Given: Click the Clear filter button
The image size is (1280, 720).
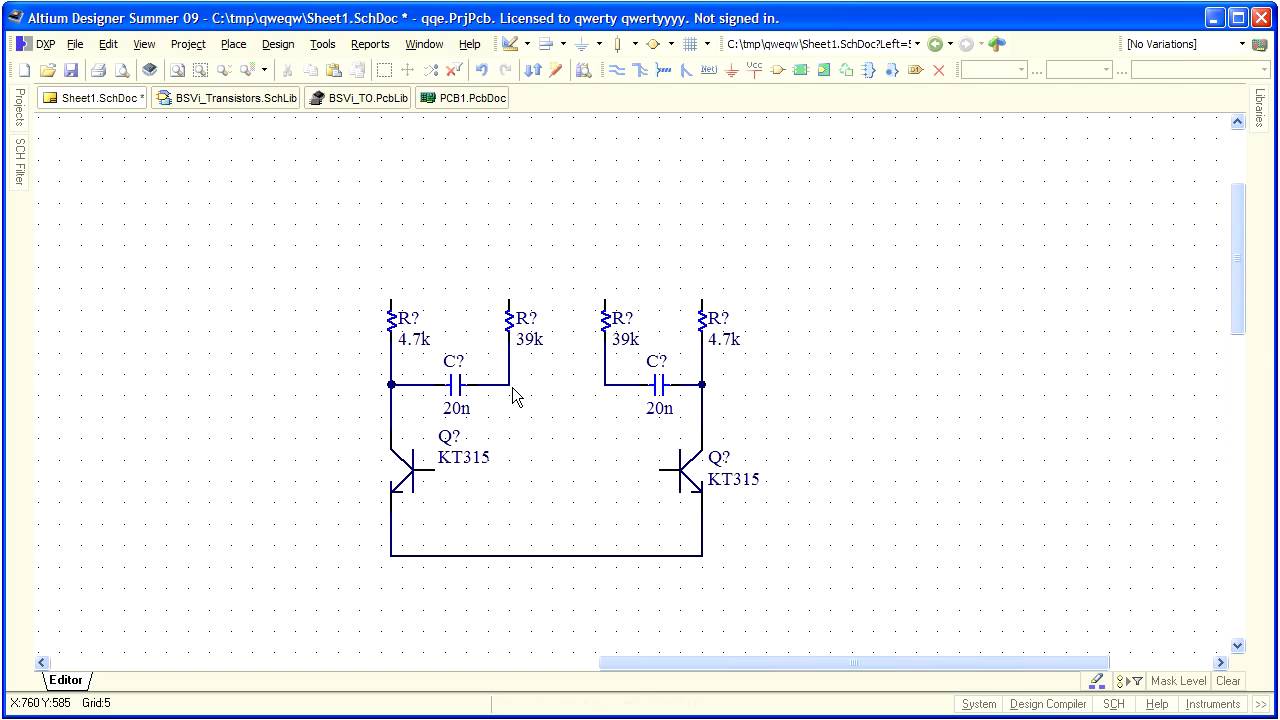Looking at the screenshot, I should coord(1228,681).
